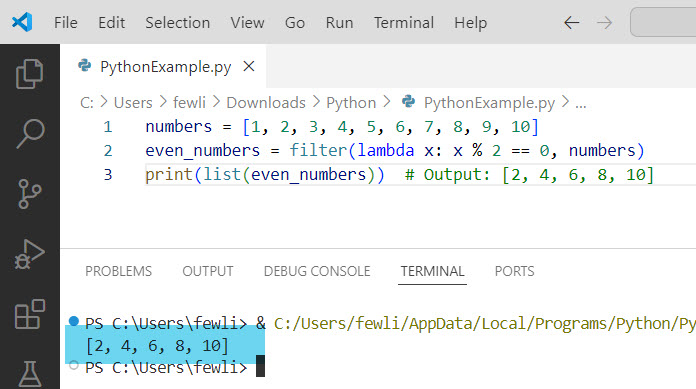696x389 pixels.
Task: Switch to the DEBUG CONSOLE tab
Action: pos(317,271)
